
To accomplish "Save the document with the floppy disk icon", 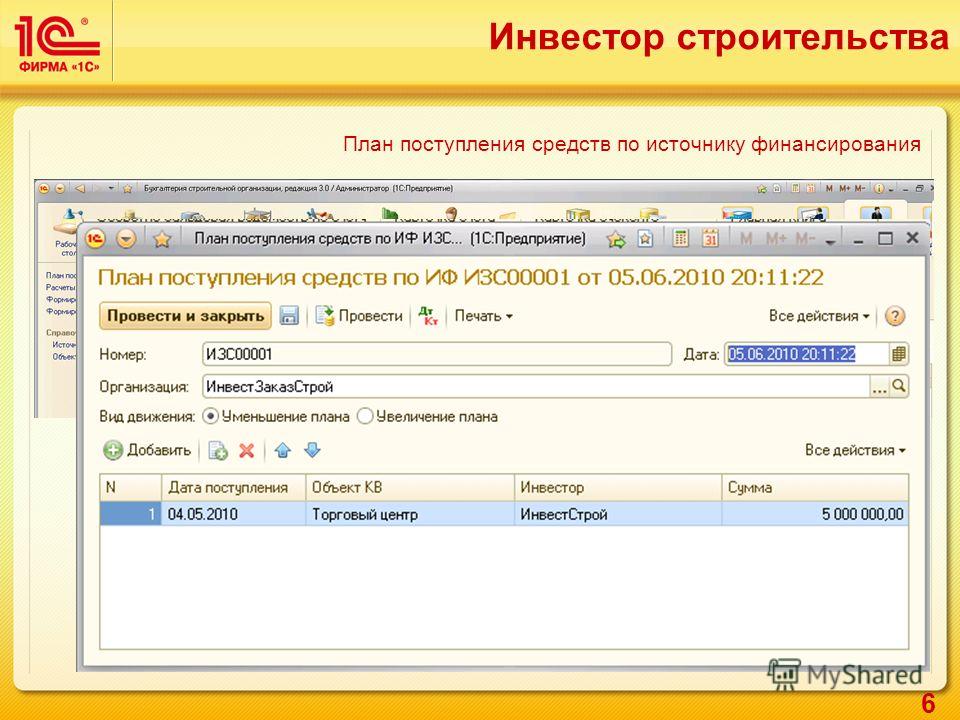I will (x=288, y=316).
